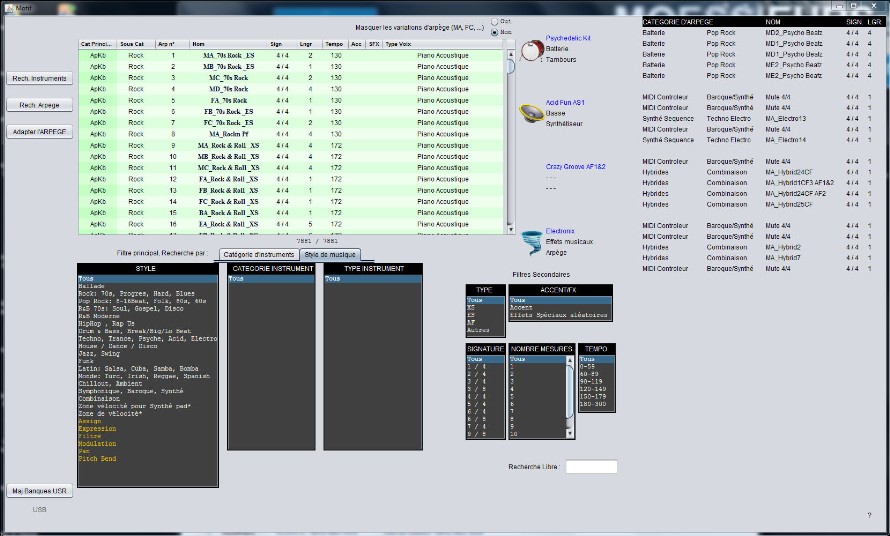The width and height of the screenshot is (890, 536).
Task: Sort by the Nom column header
Action: point(228,44)
